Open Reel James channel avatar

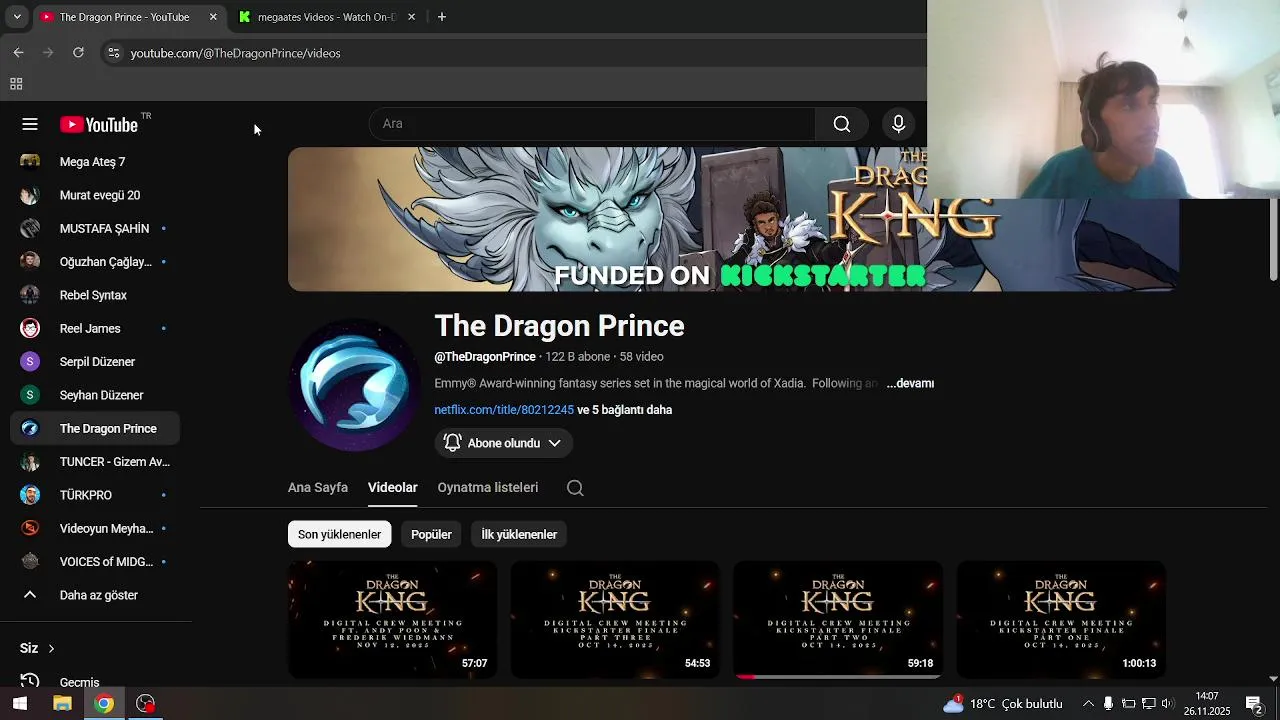click(30, 328)
